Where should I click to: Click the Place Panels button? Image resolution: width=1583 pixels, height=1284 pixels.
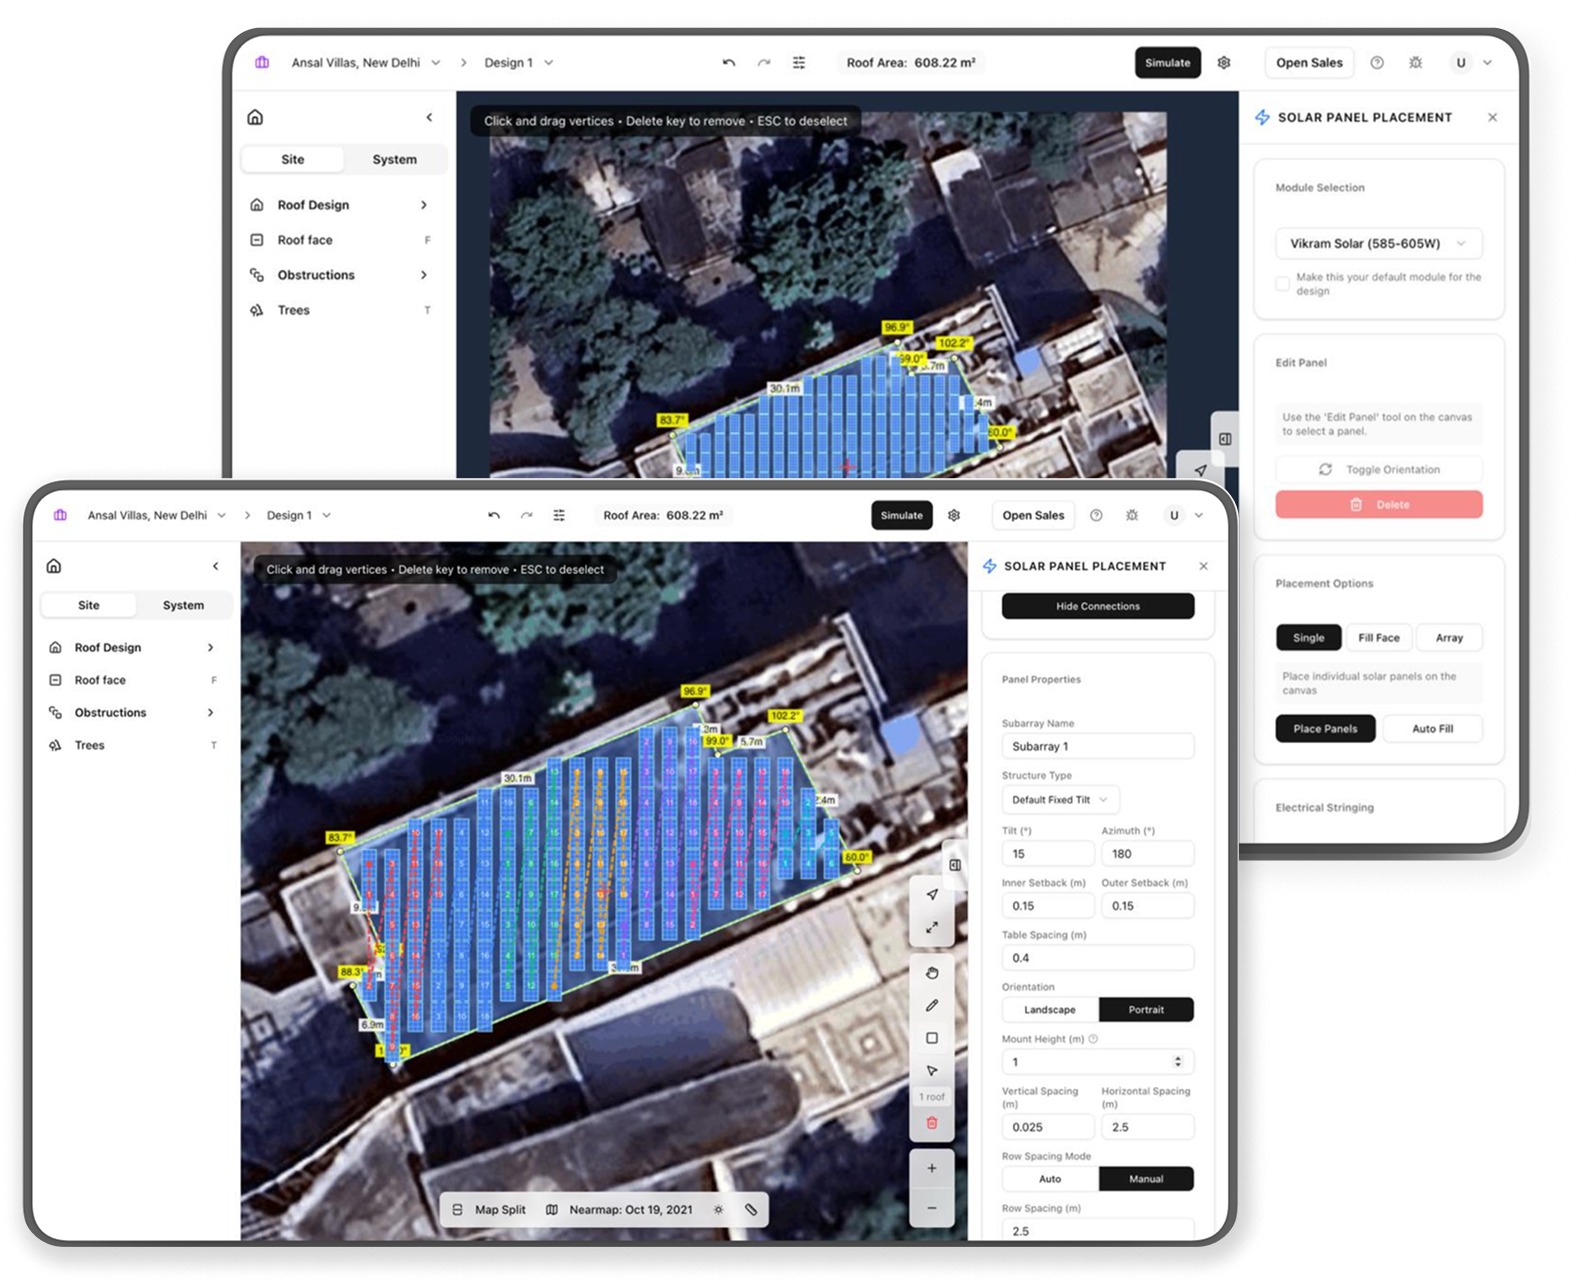pyautogui.click(x=1325, y=729)
